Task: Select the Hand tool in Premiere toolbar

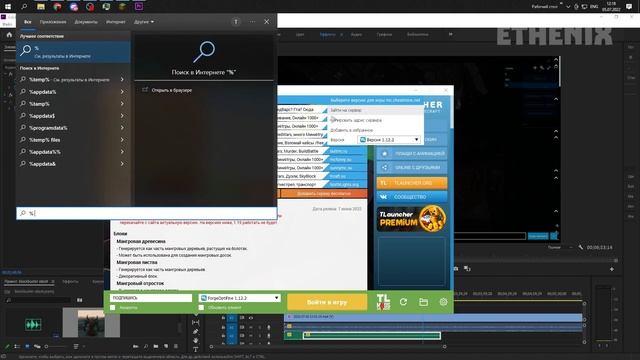Action: coord(196,340)
